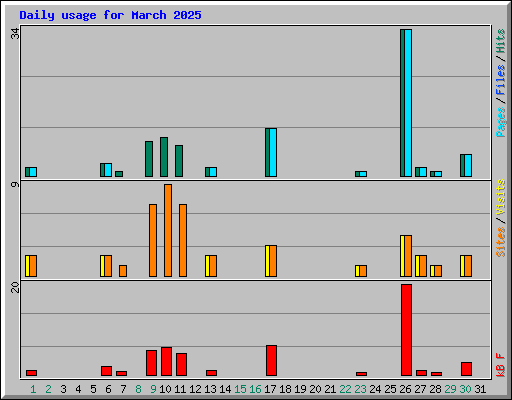Click the orange sites bar for day 28
Screen dimensions: 512x400
tap(438, 271)
